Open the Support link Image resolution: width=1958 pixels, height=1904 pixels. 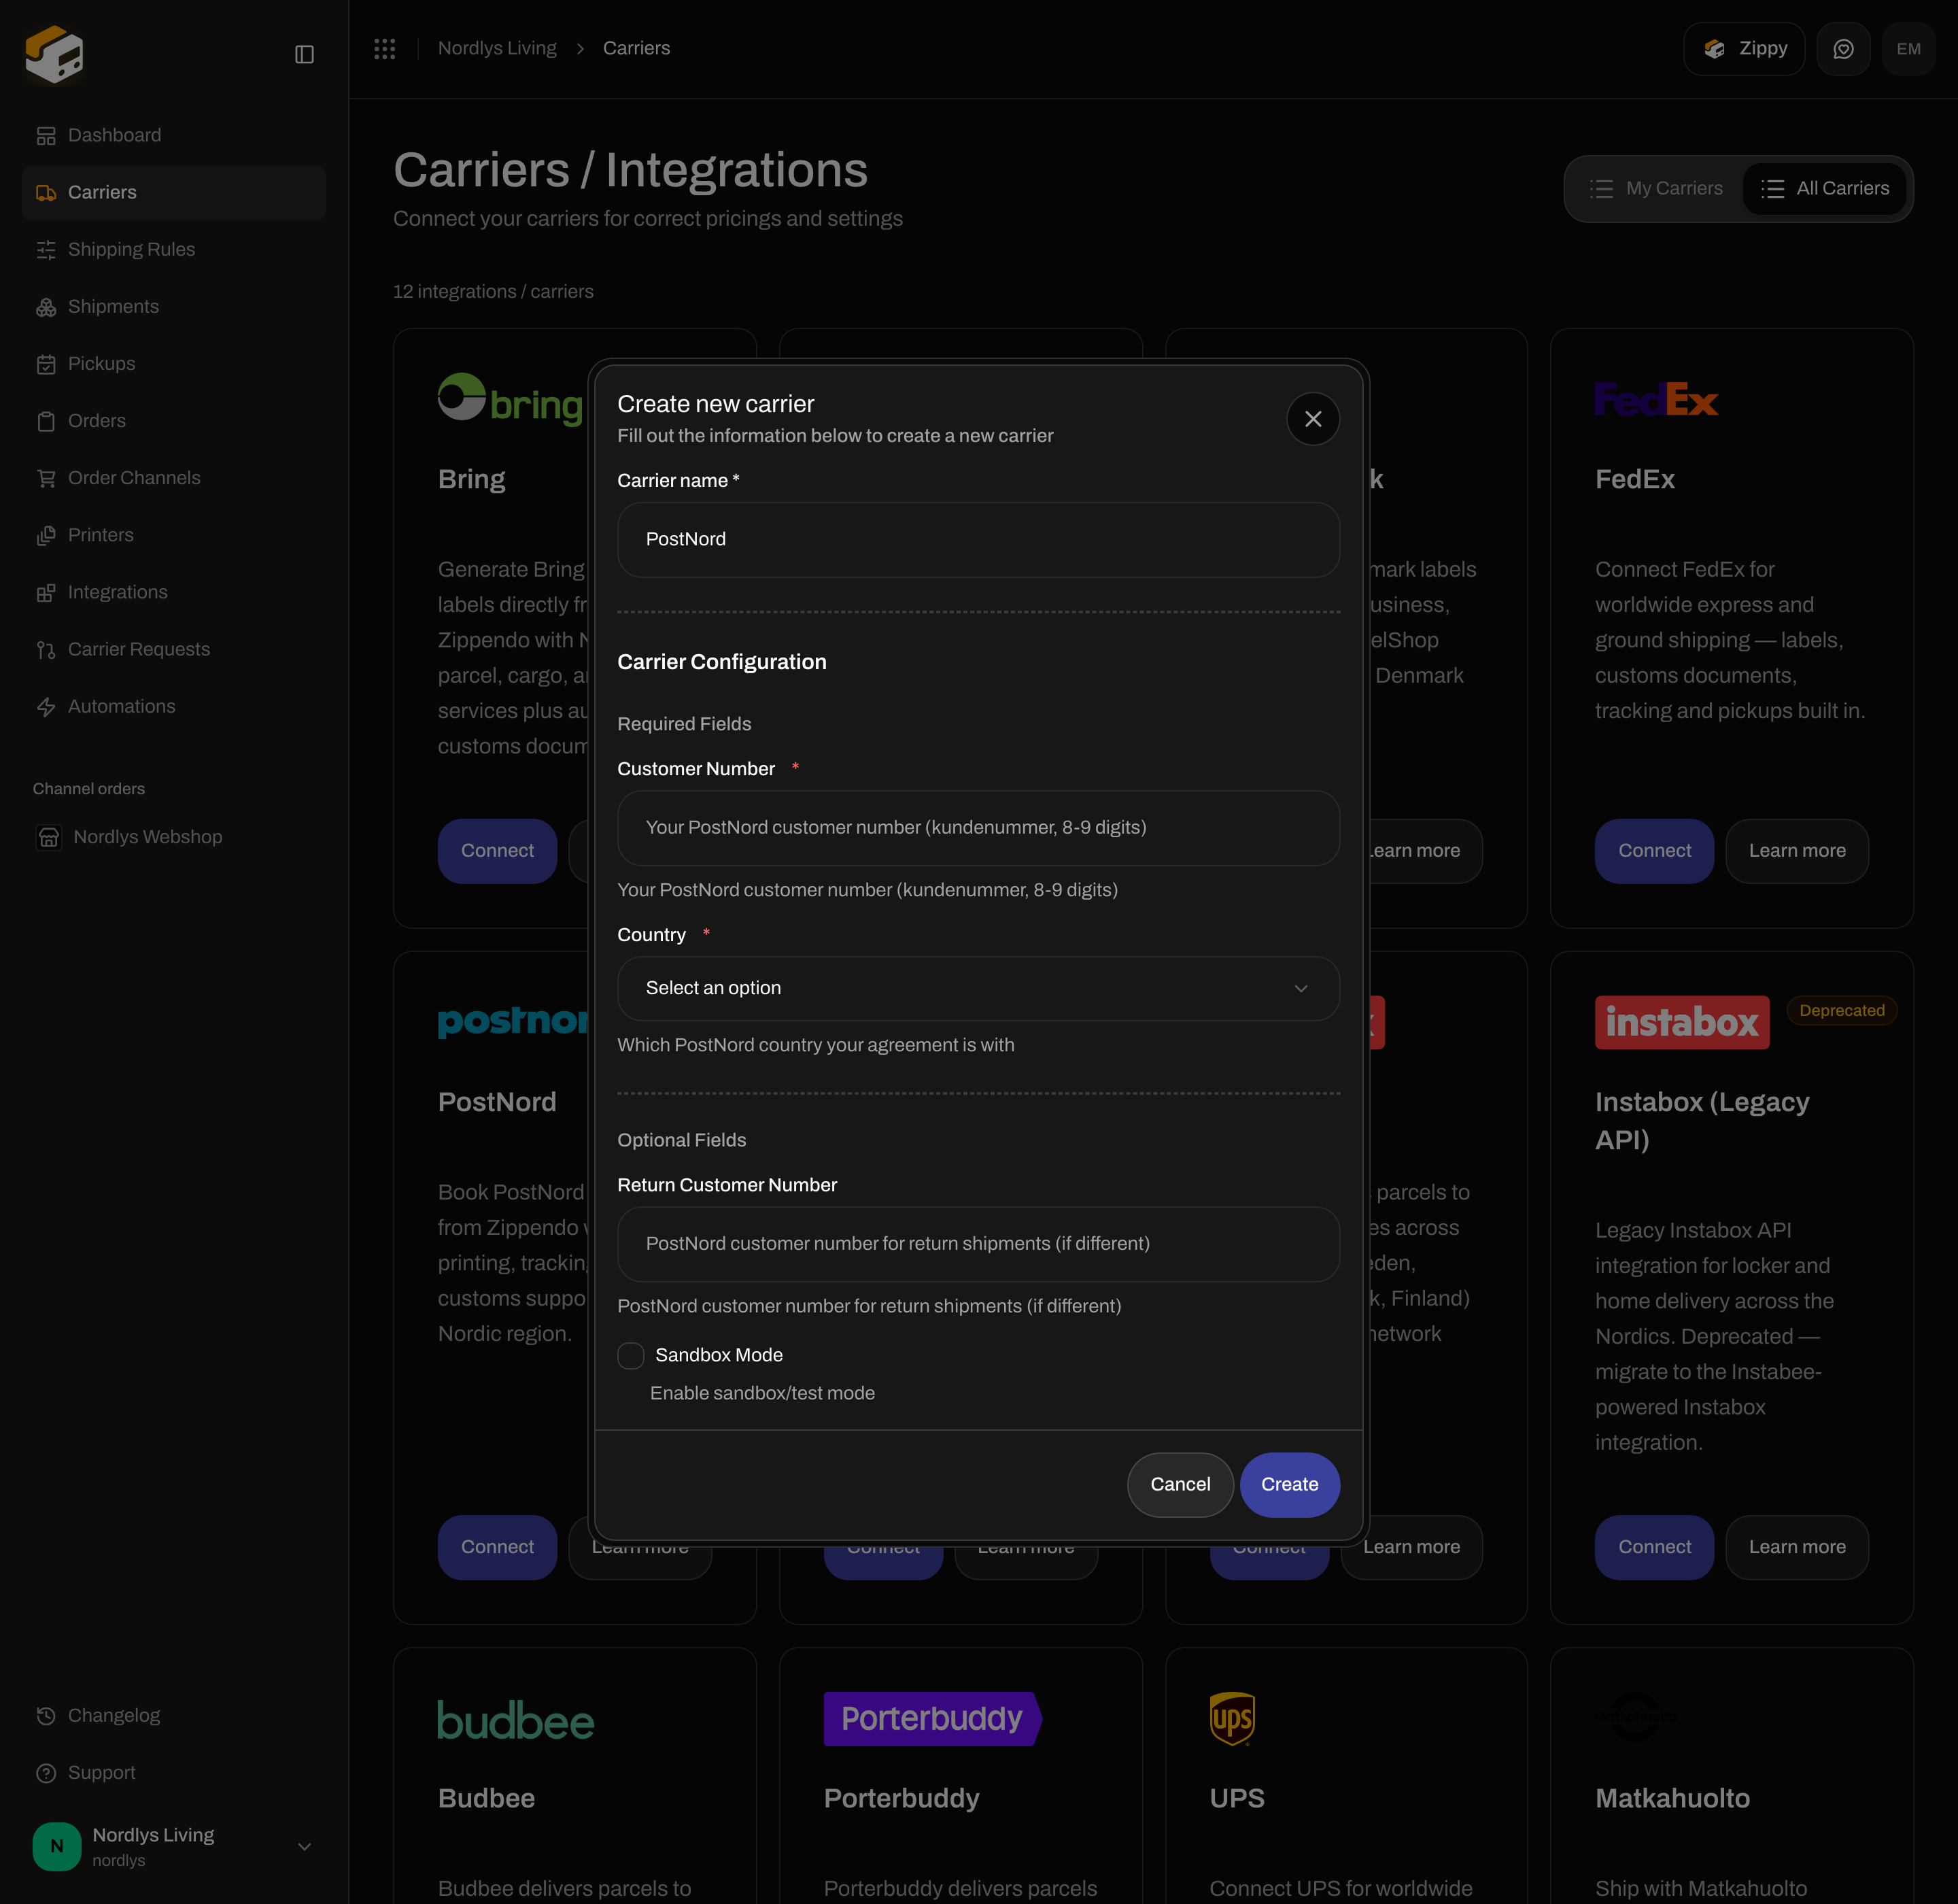[174, 1773]
